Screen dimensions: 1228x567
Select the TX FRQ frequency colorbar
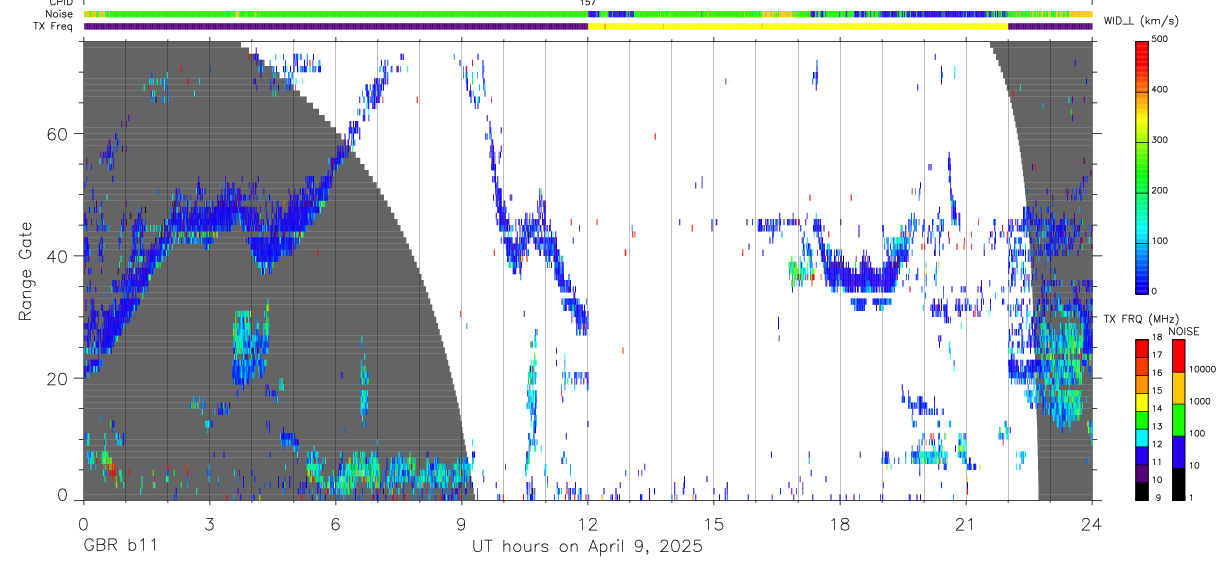[1141, 420]
